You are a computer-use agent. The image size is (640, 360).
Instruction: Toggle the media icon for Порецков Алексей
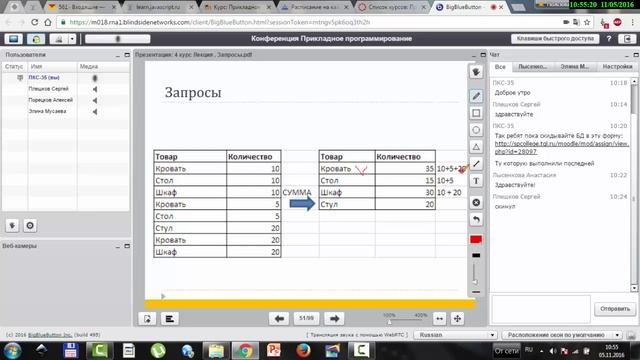coord(95,100)
